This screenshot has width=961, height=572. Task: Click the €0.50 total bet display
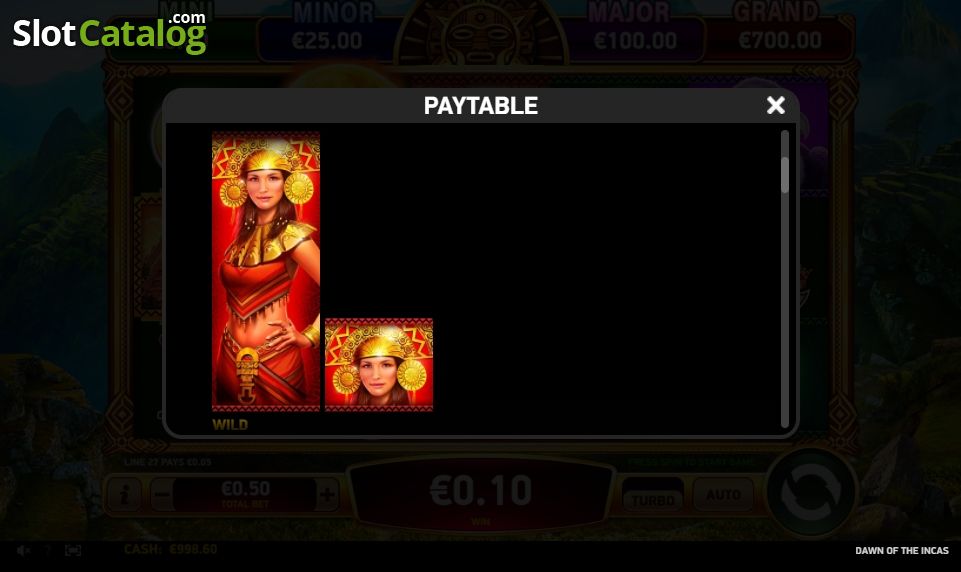pyautogui.click(x=245, y=494)
